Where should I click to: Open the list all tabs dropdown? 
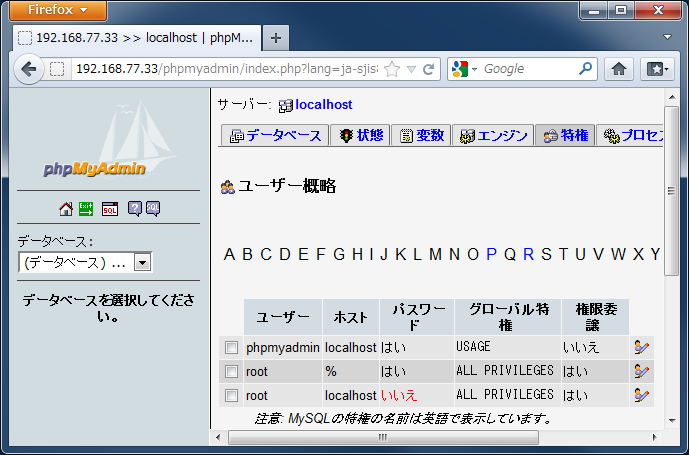(667, 37)
